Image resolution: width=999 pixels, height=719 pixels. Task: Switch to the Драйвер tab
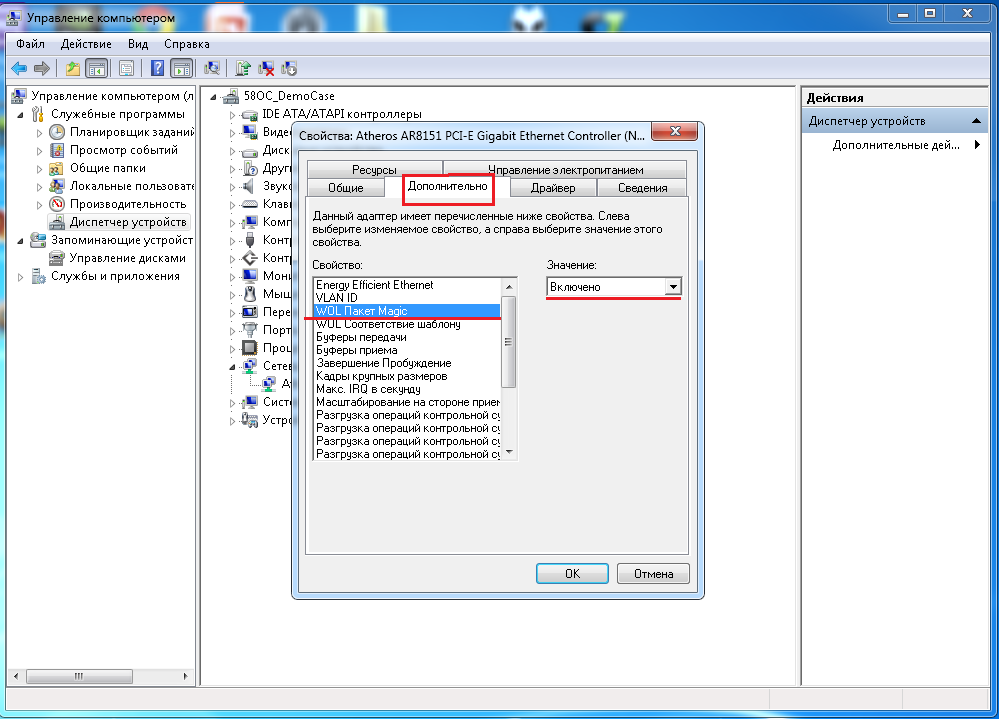pyautogui.click(x=553, y=188)
